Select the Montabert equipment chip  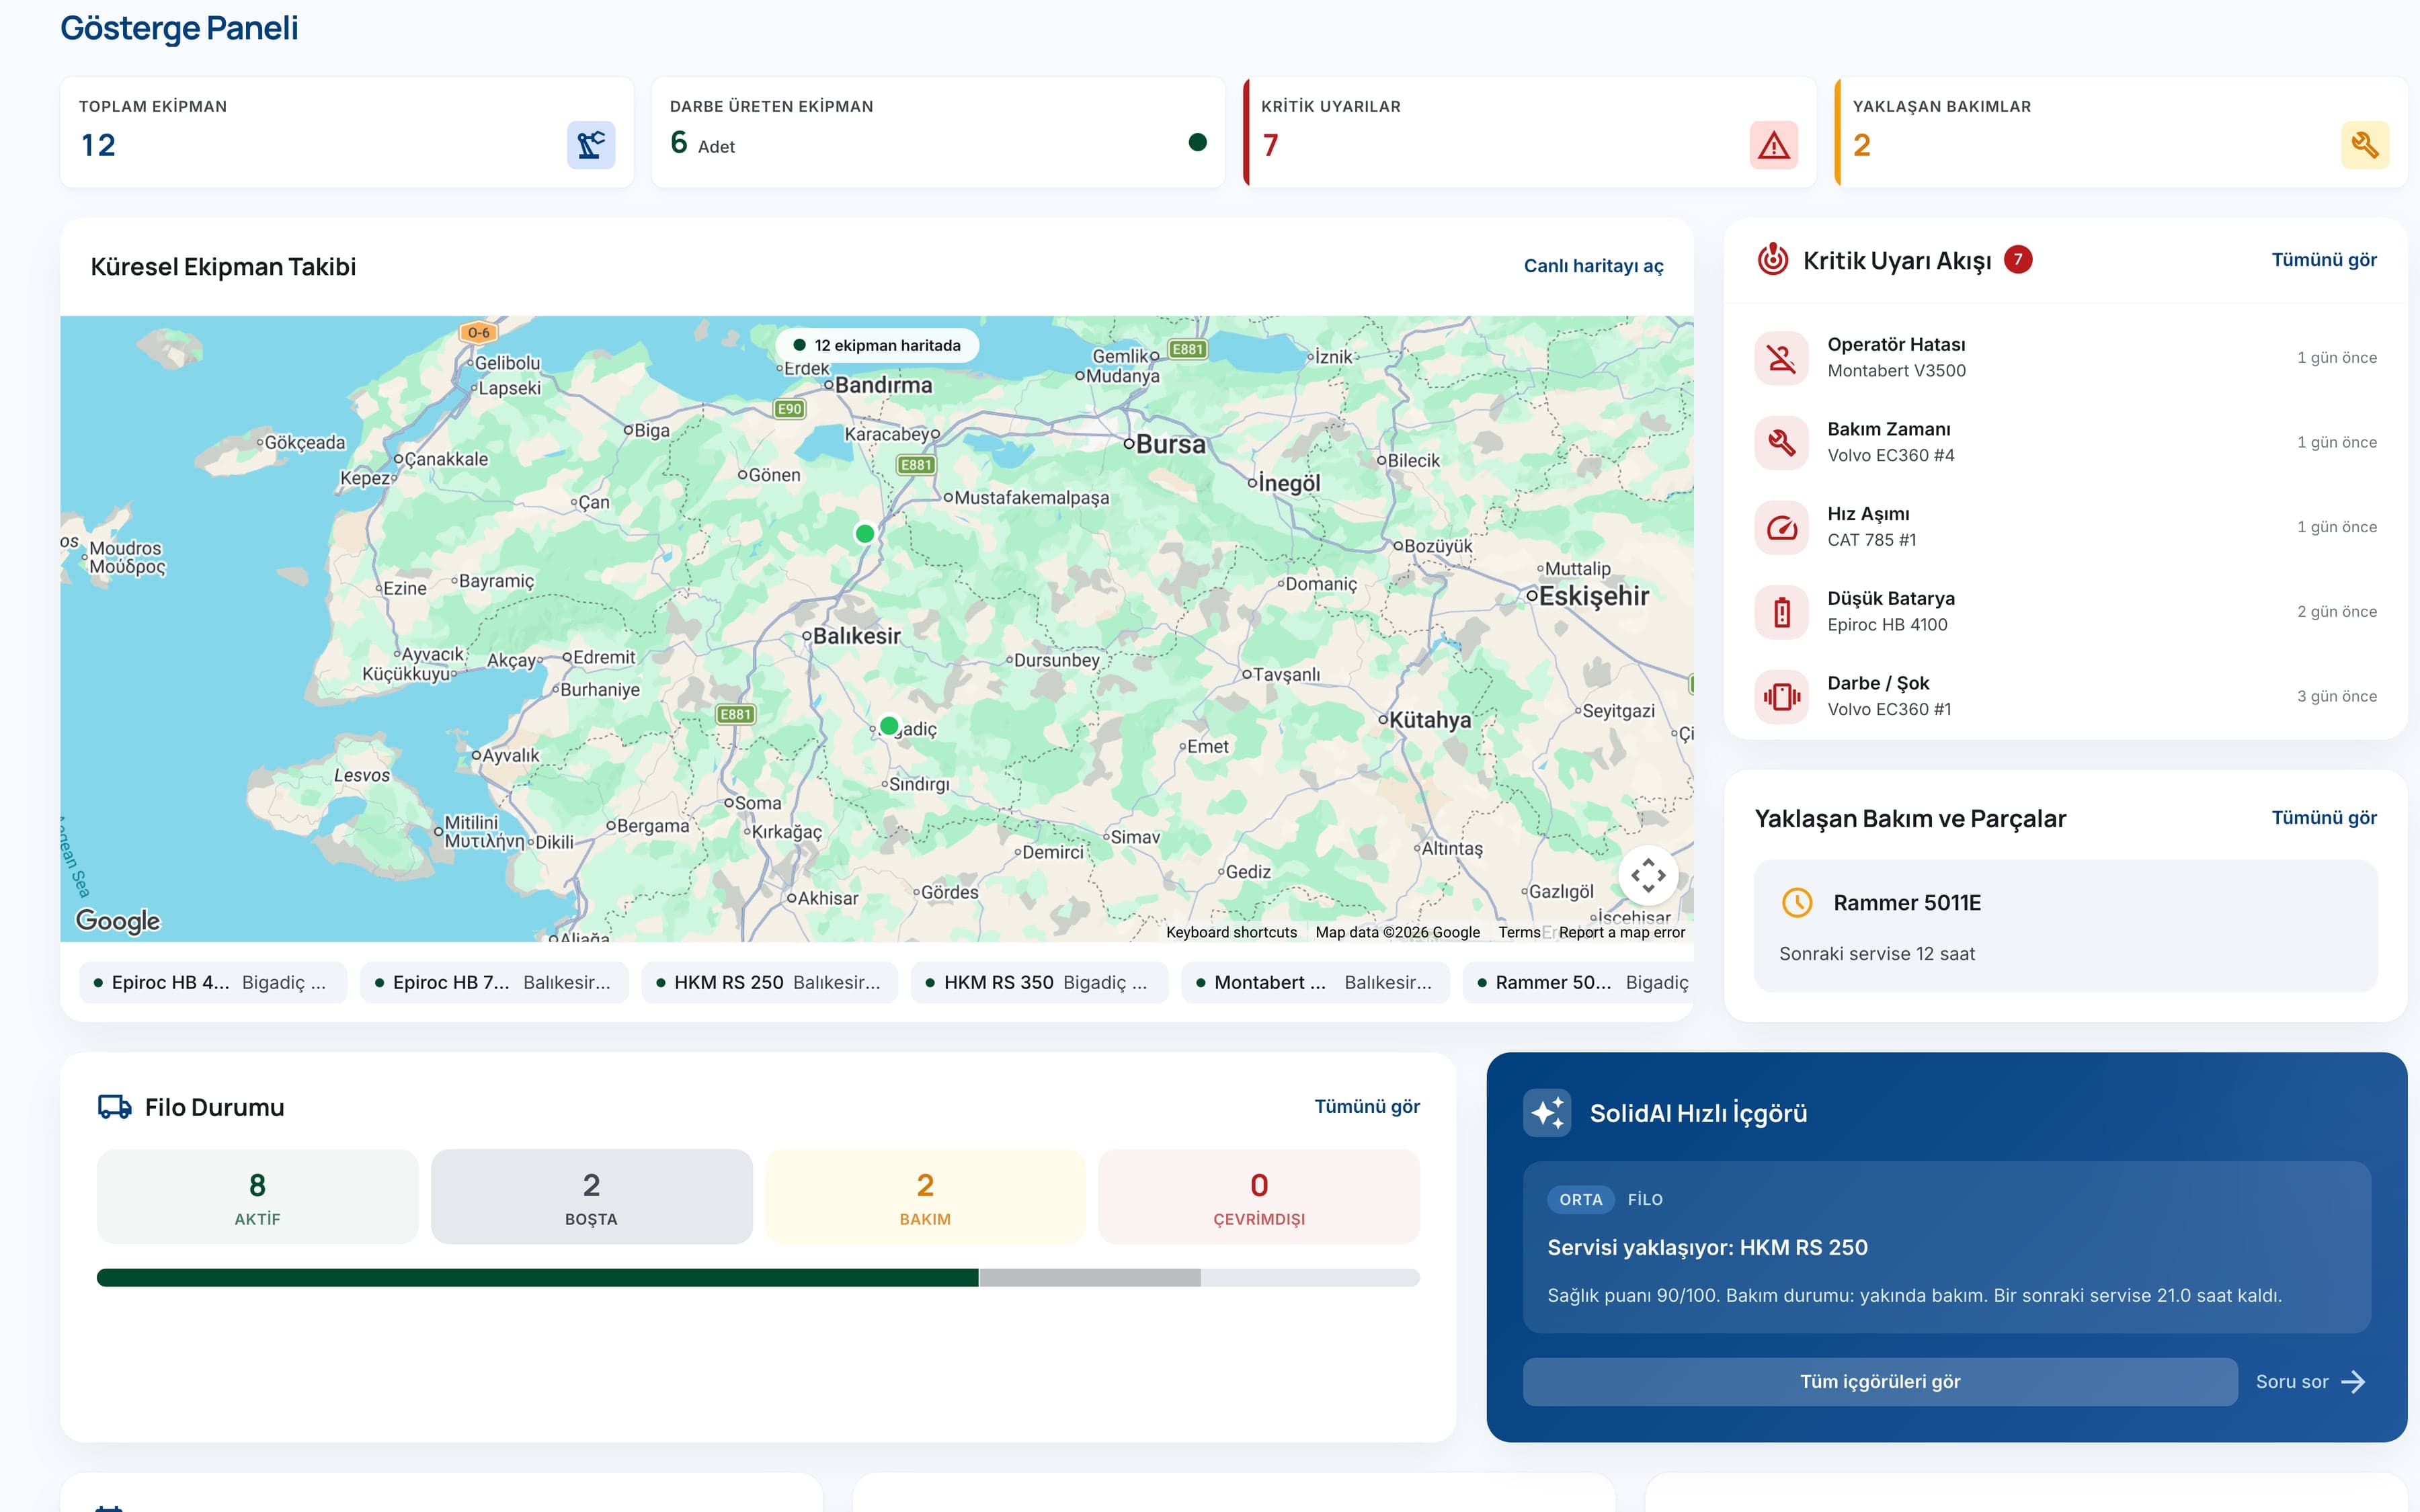(1315, 983)
